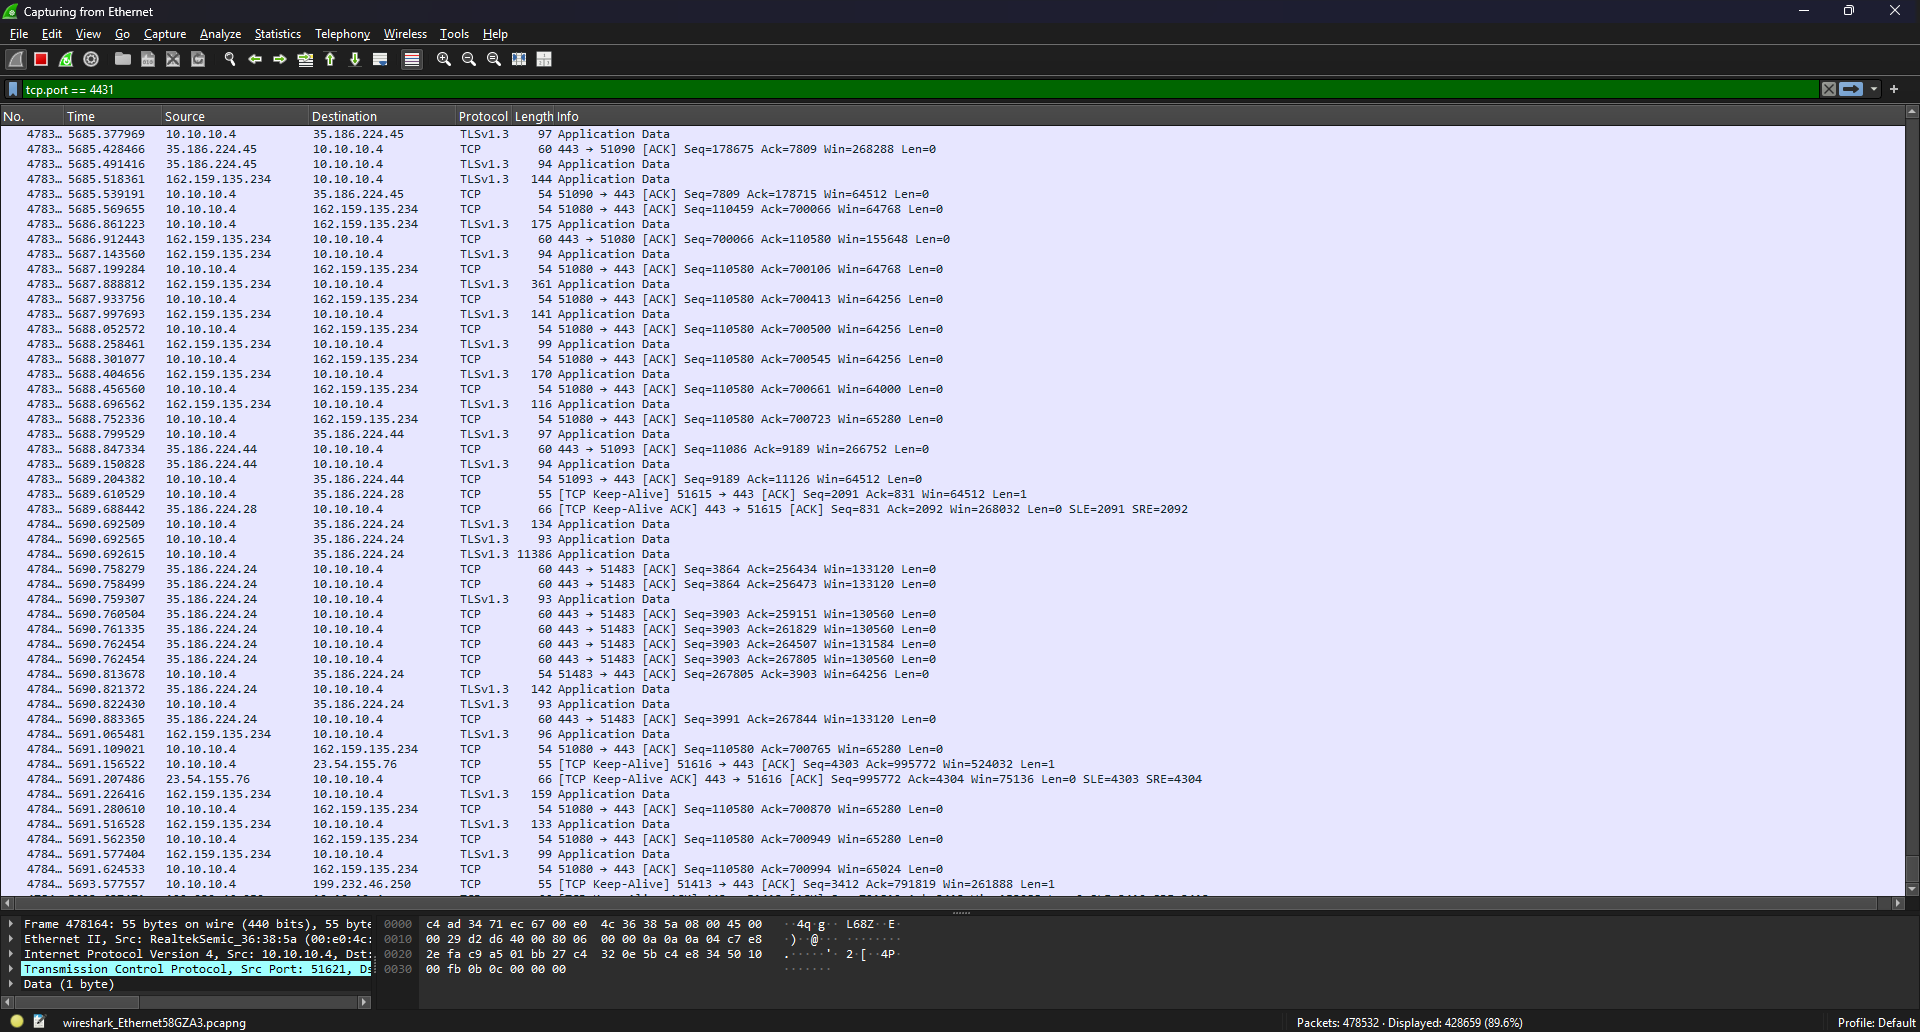The image size is (1920, 1032).
Task: Stop the running packet capture
Action: (x=41, y=60)
